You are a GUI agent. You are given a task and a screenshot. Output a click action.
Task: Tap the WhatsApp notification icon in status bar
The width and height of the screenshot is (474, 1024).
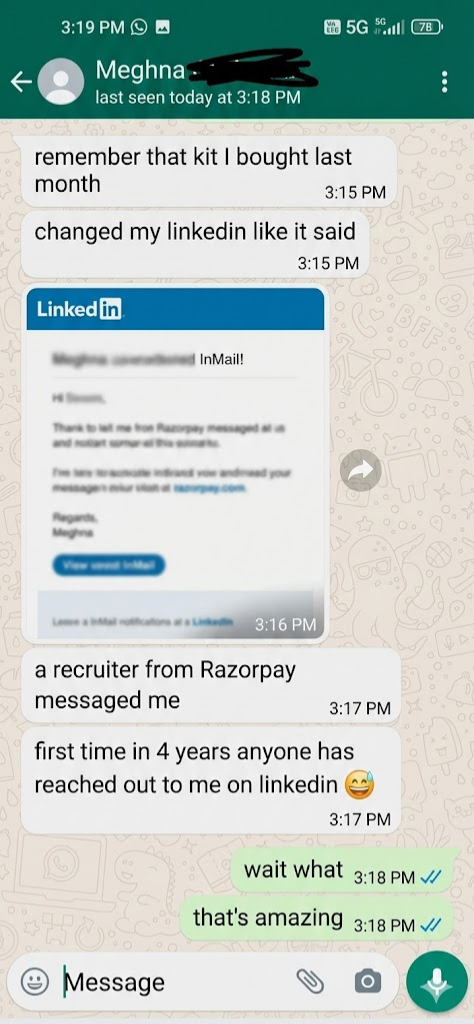click(139, 27)
